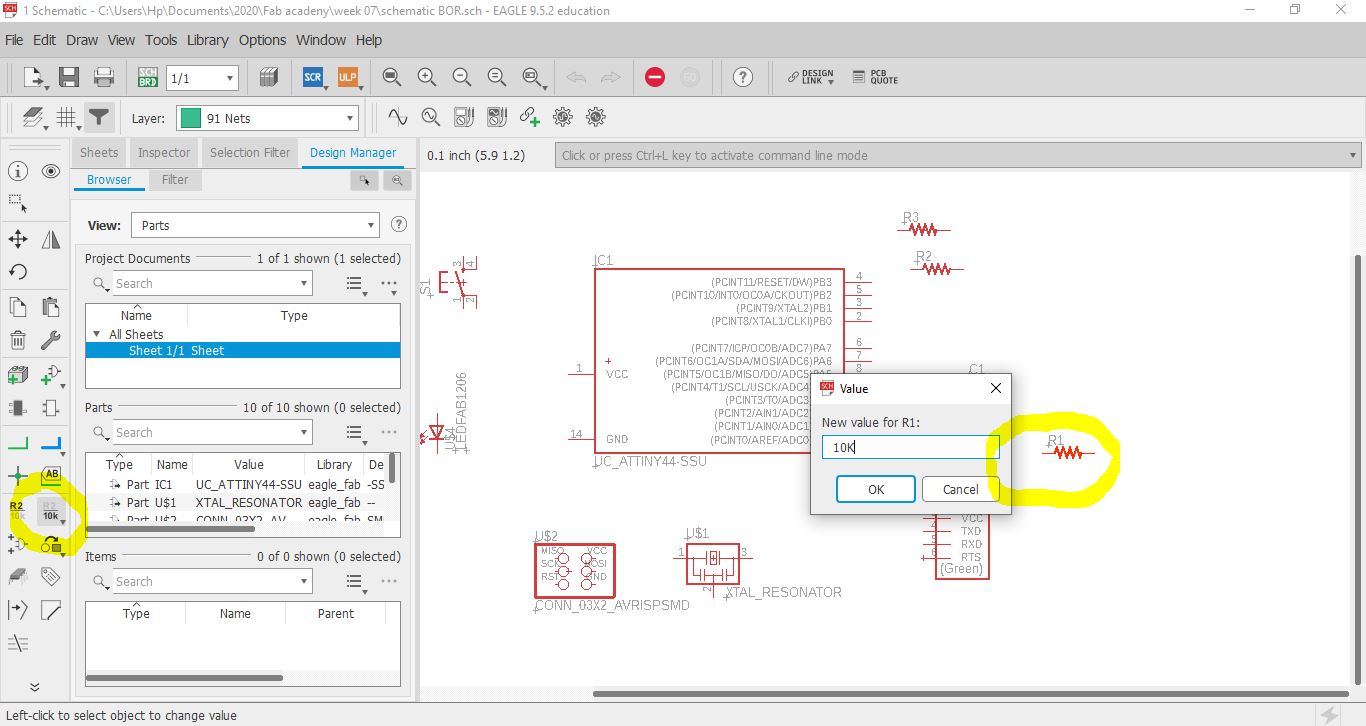The height and width of the screenshot is (726, 1366).
Task: Switch to board with the SCH/BRD icon
Action: [147, 77]
